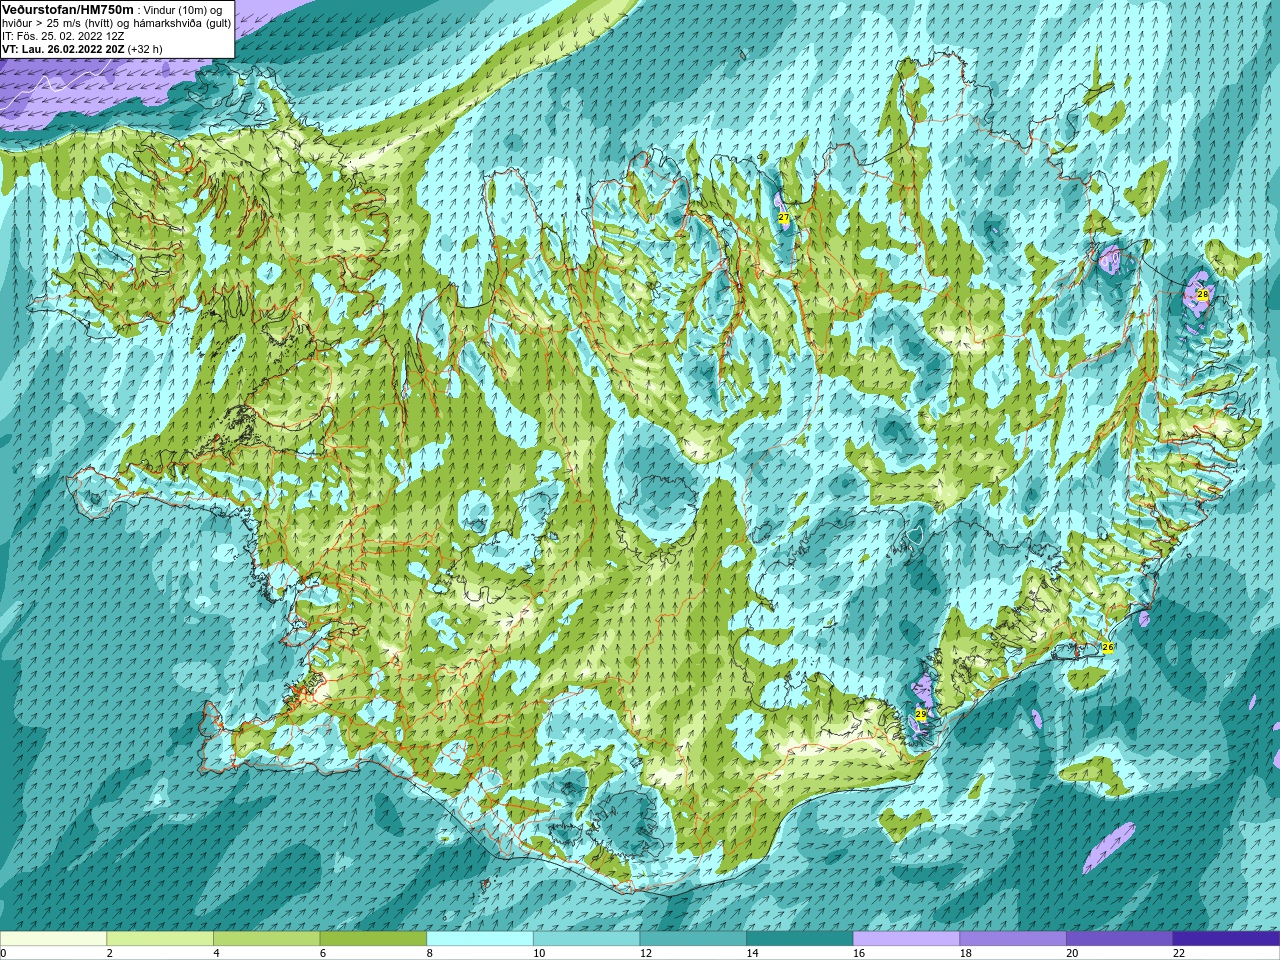
Task: Select the 14–16 m/s dark teal swatch
Action: tap(800, 938)
